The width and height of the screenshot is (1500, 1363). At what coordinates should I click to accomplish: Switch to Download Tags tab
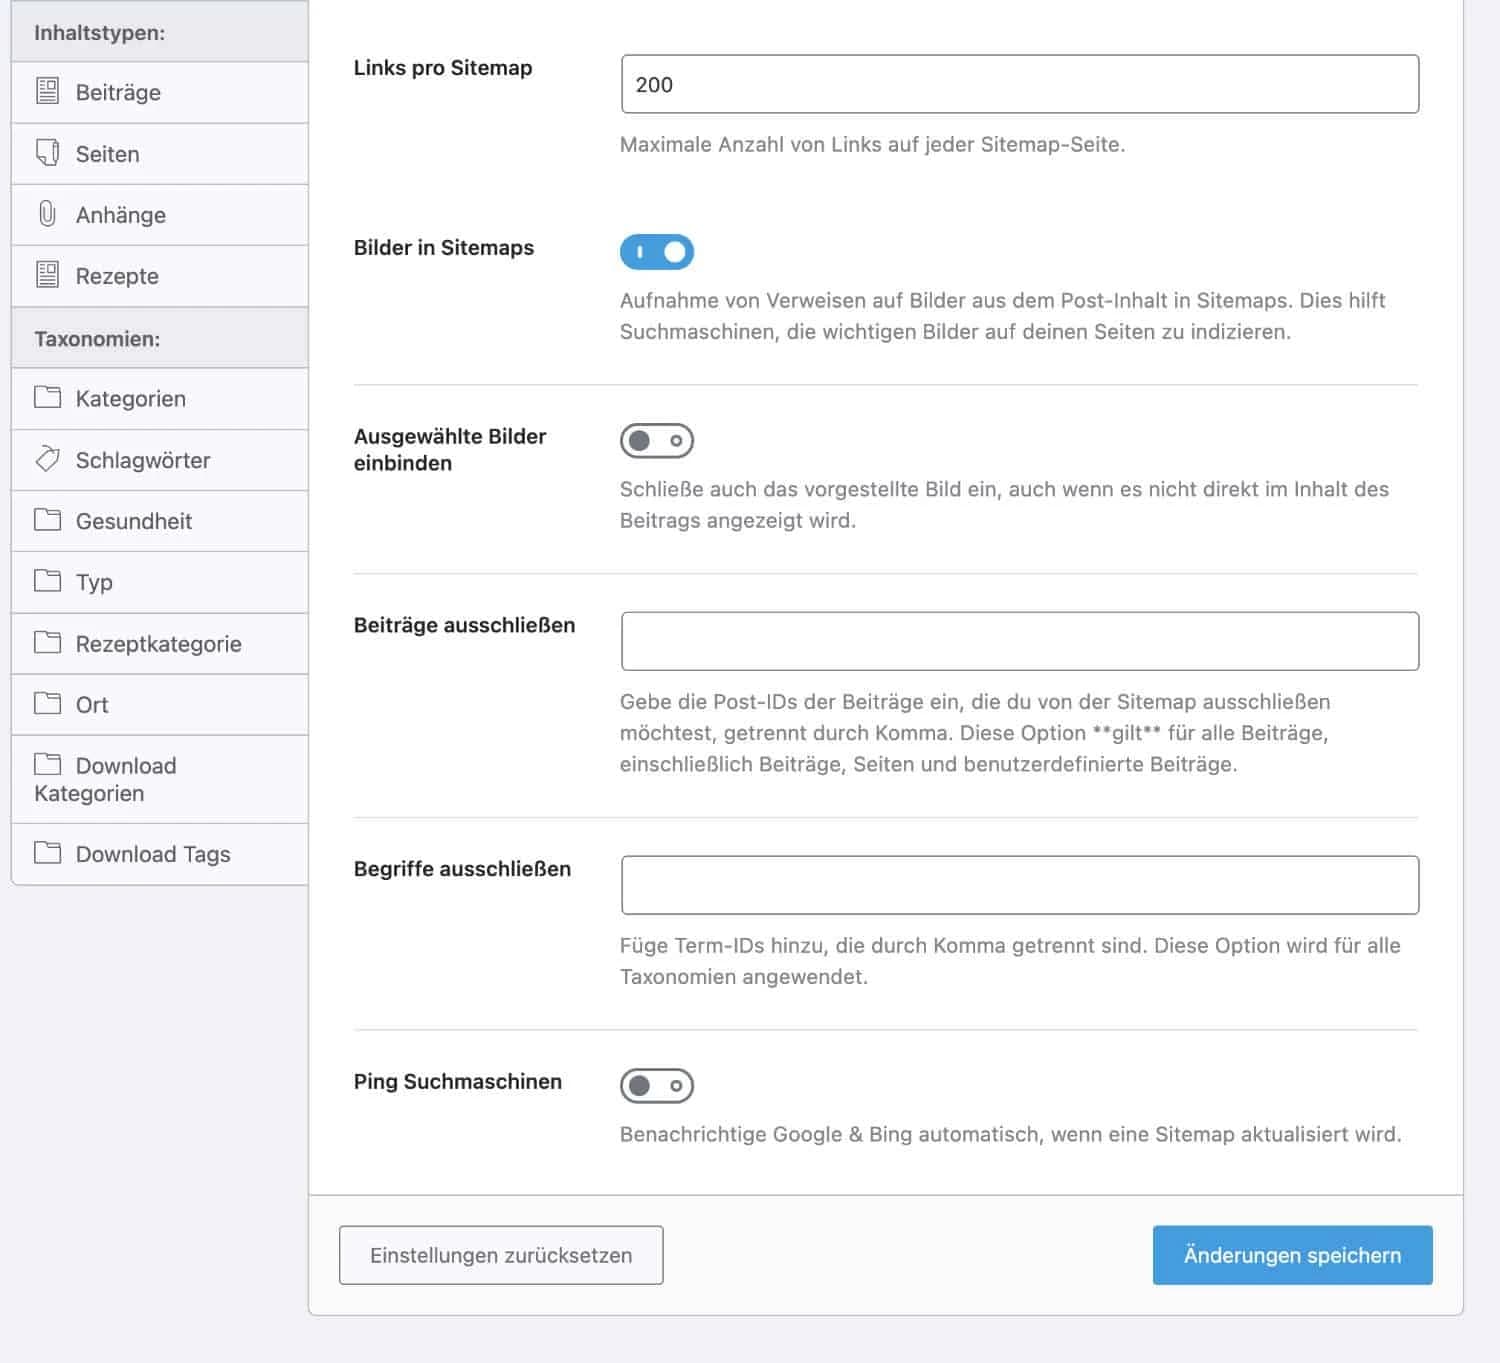(153, 854)
